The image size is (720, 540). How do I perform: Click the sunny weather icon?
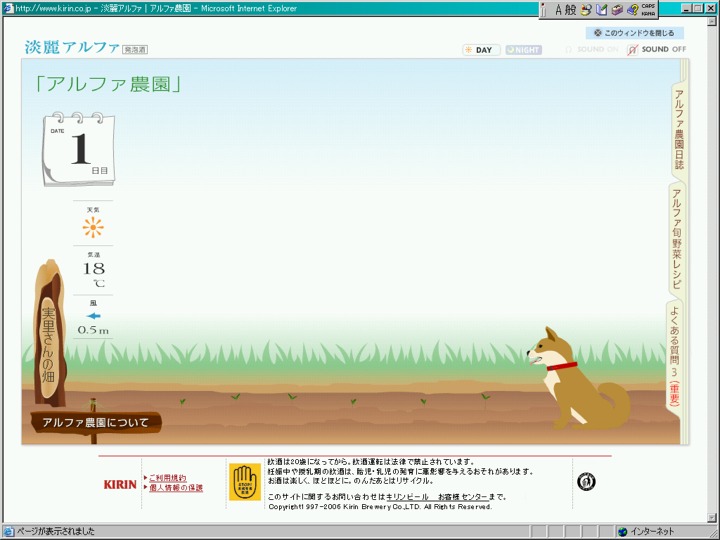tap(93, 227)
